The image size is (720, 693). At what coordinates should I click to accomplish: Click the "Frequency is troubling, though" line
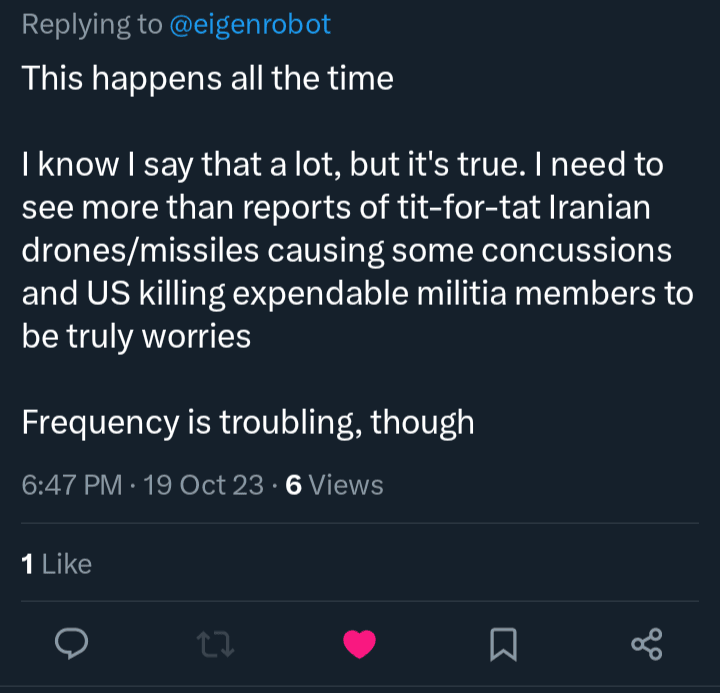[247, 422]
